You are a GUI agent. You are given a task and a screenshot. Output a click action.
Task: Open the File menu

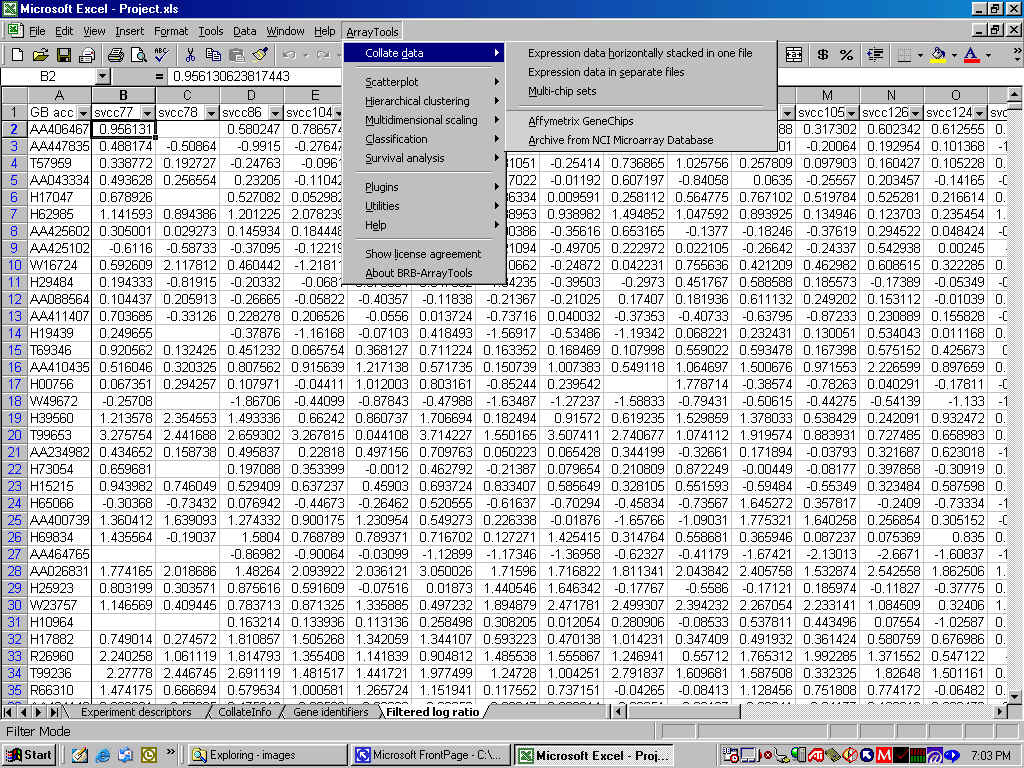(x=37, y=31)
